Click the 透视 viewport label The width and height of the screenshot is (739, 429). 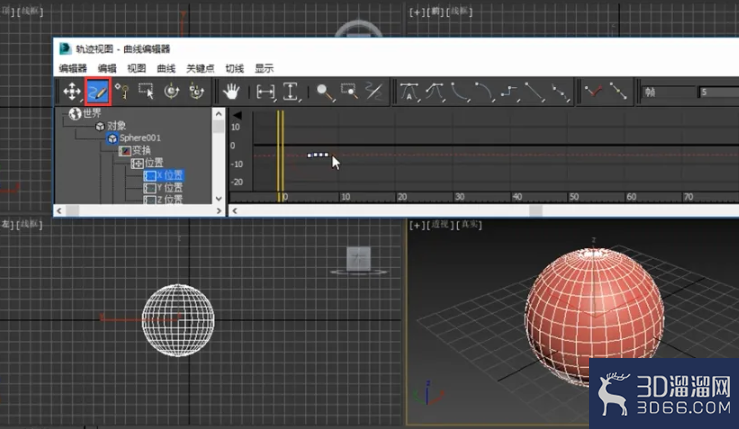(440, 224)
